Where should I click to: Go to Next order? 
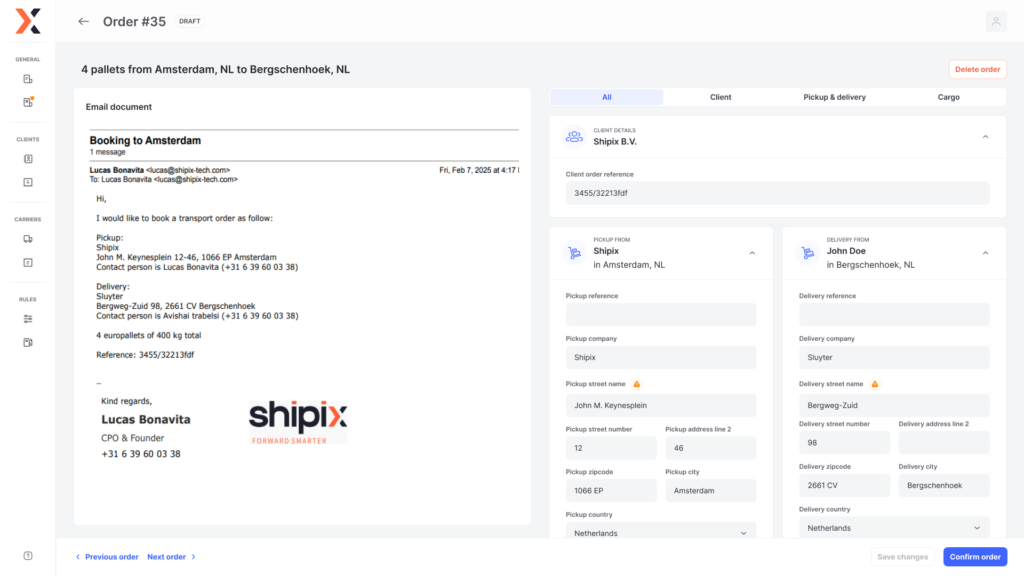(x=172, y=557)
